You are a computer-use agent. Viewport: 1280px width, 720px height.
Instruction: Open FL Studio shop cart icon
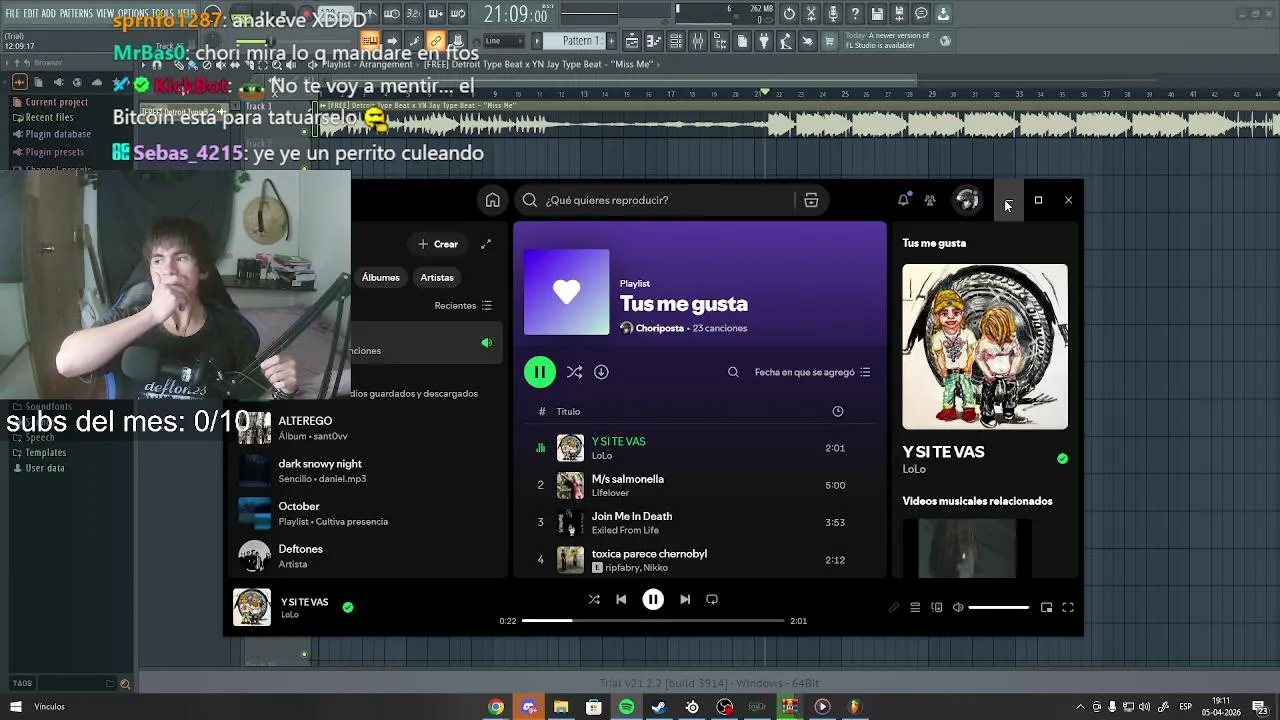[829, 41]
